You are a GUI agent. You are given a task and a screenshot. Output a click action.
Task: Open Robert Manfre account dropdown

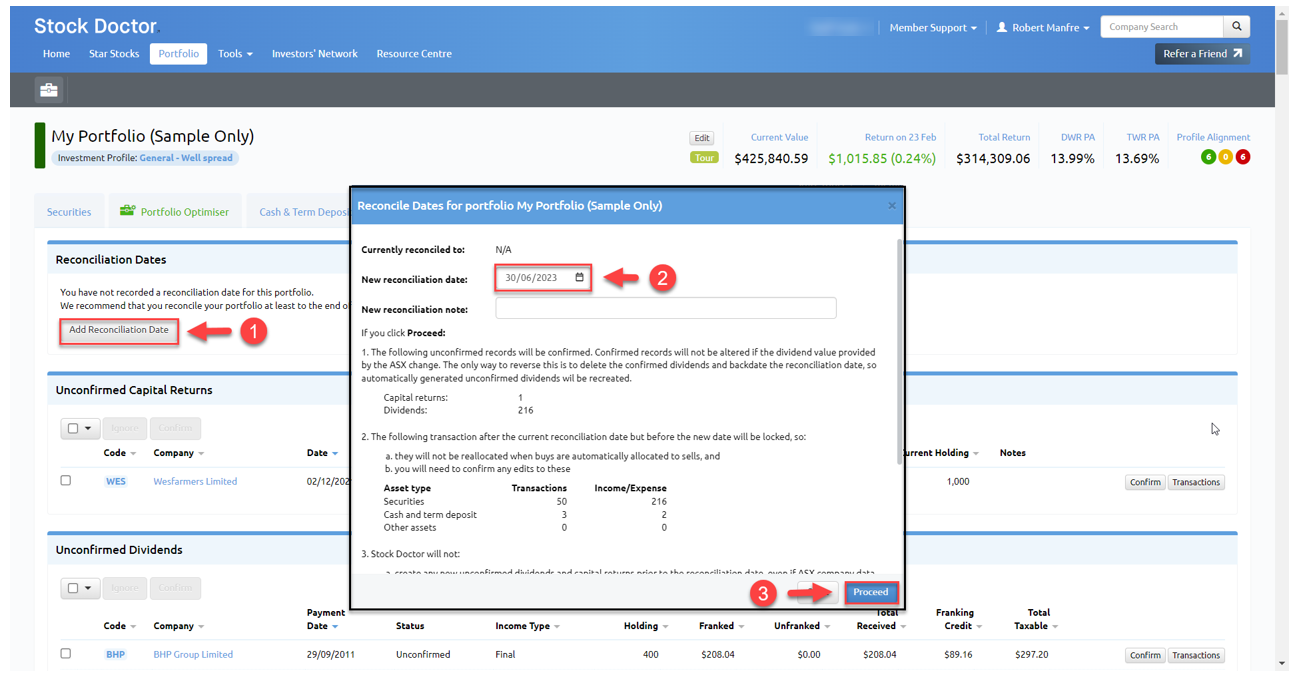click(x=1043, y=28)
